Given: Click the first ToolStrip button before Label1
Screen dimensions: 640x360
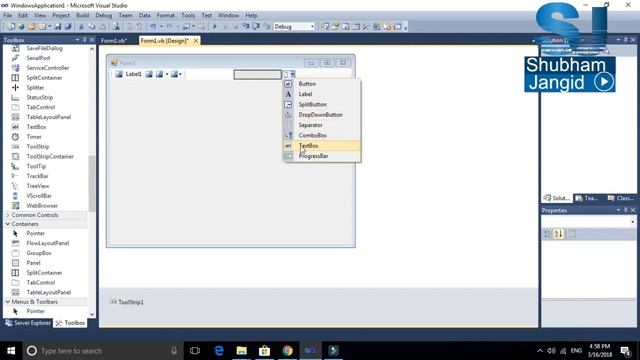Looking at the screenshot, I should coord(119,74).
